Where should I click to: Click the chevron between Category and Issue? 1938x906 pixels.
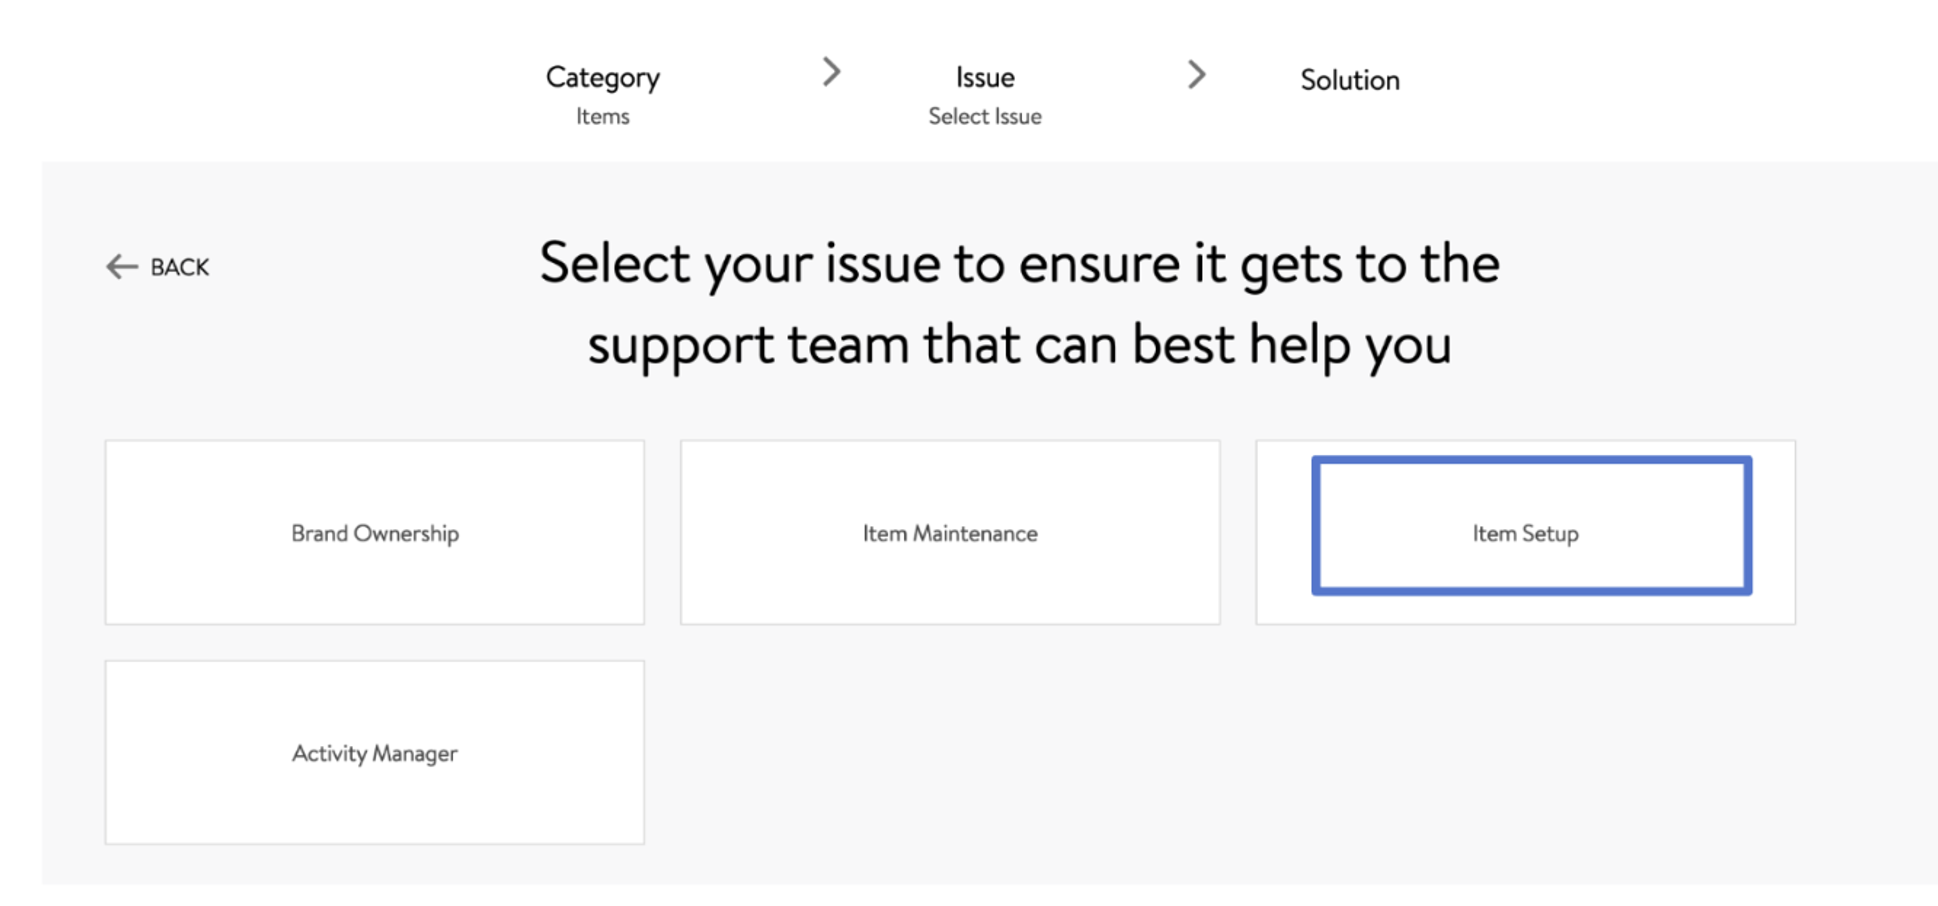point(831,72)
